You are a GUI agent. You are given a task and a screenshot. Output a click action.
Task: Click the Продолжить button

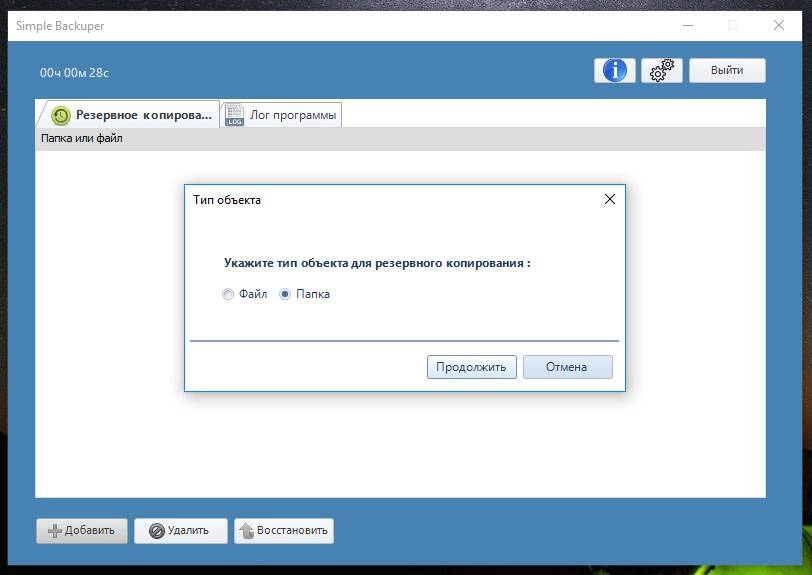pos(471,367)
